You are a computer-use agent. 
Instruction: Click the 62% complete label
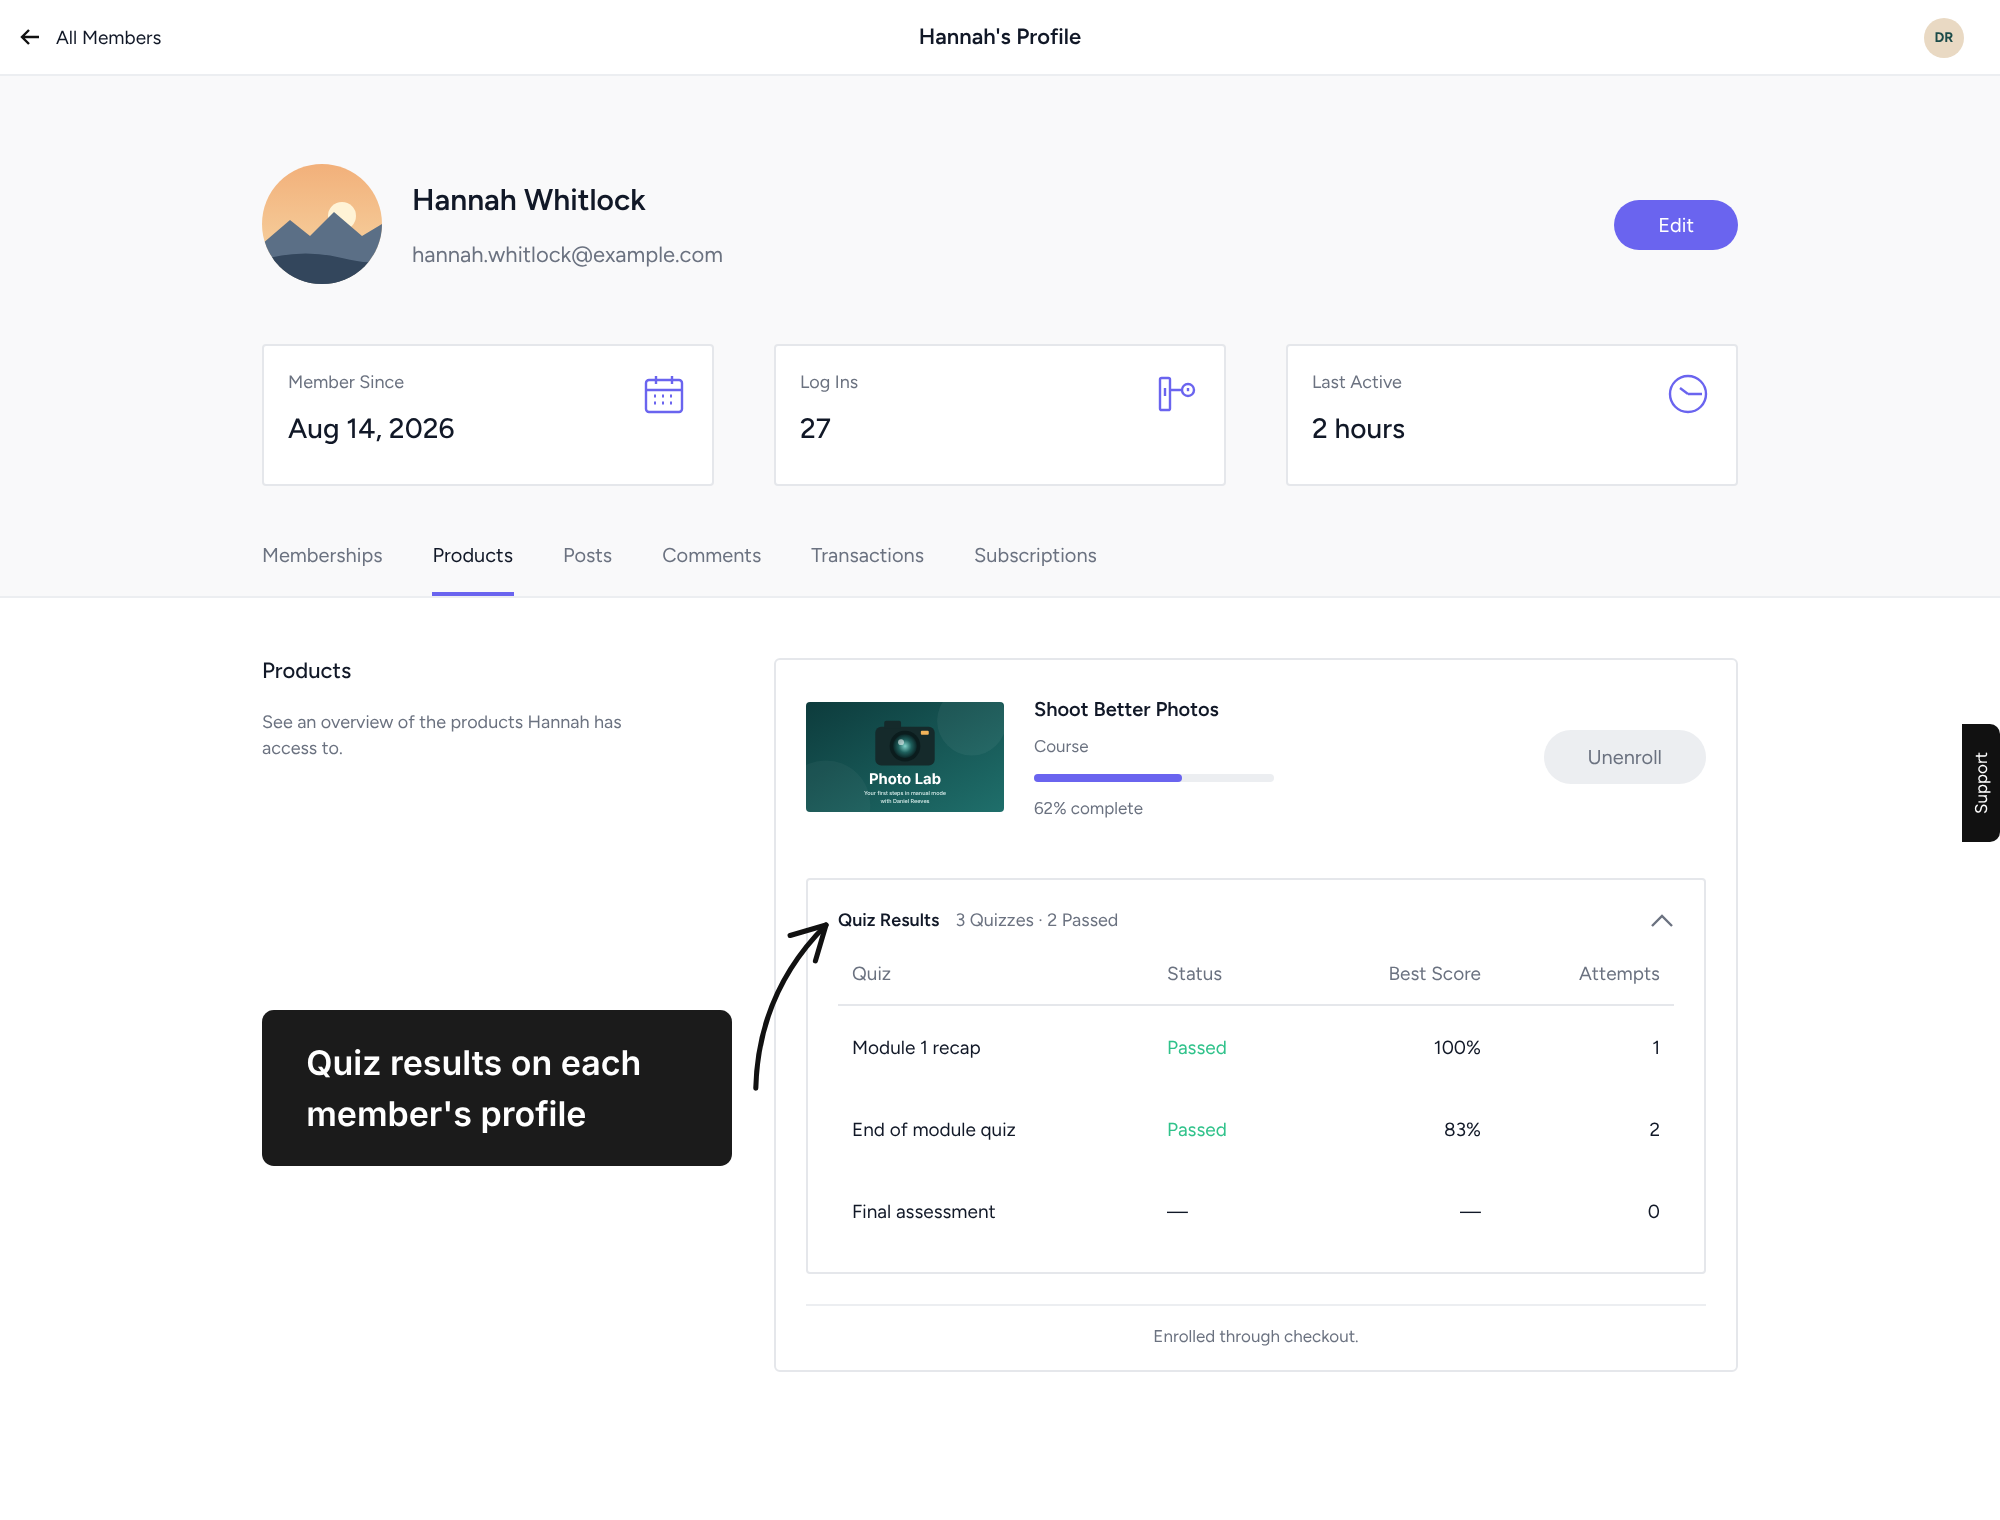pyautogui.click(x=1088, y=808)
